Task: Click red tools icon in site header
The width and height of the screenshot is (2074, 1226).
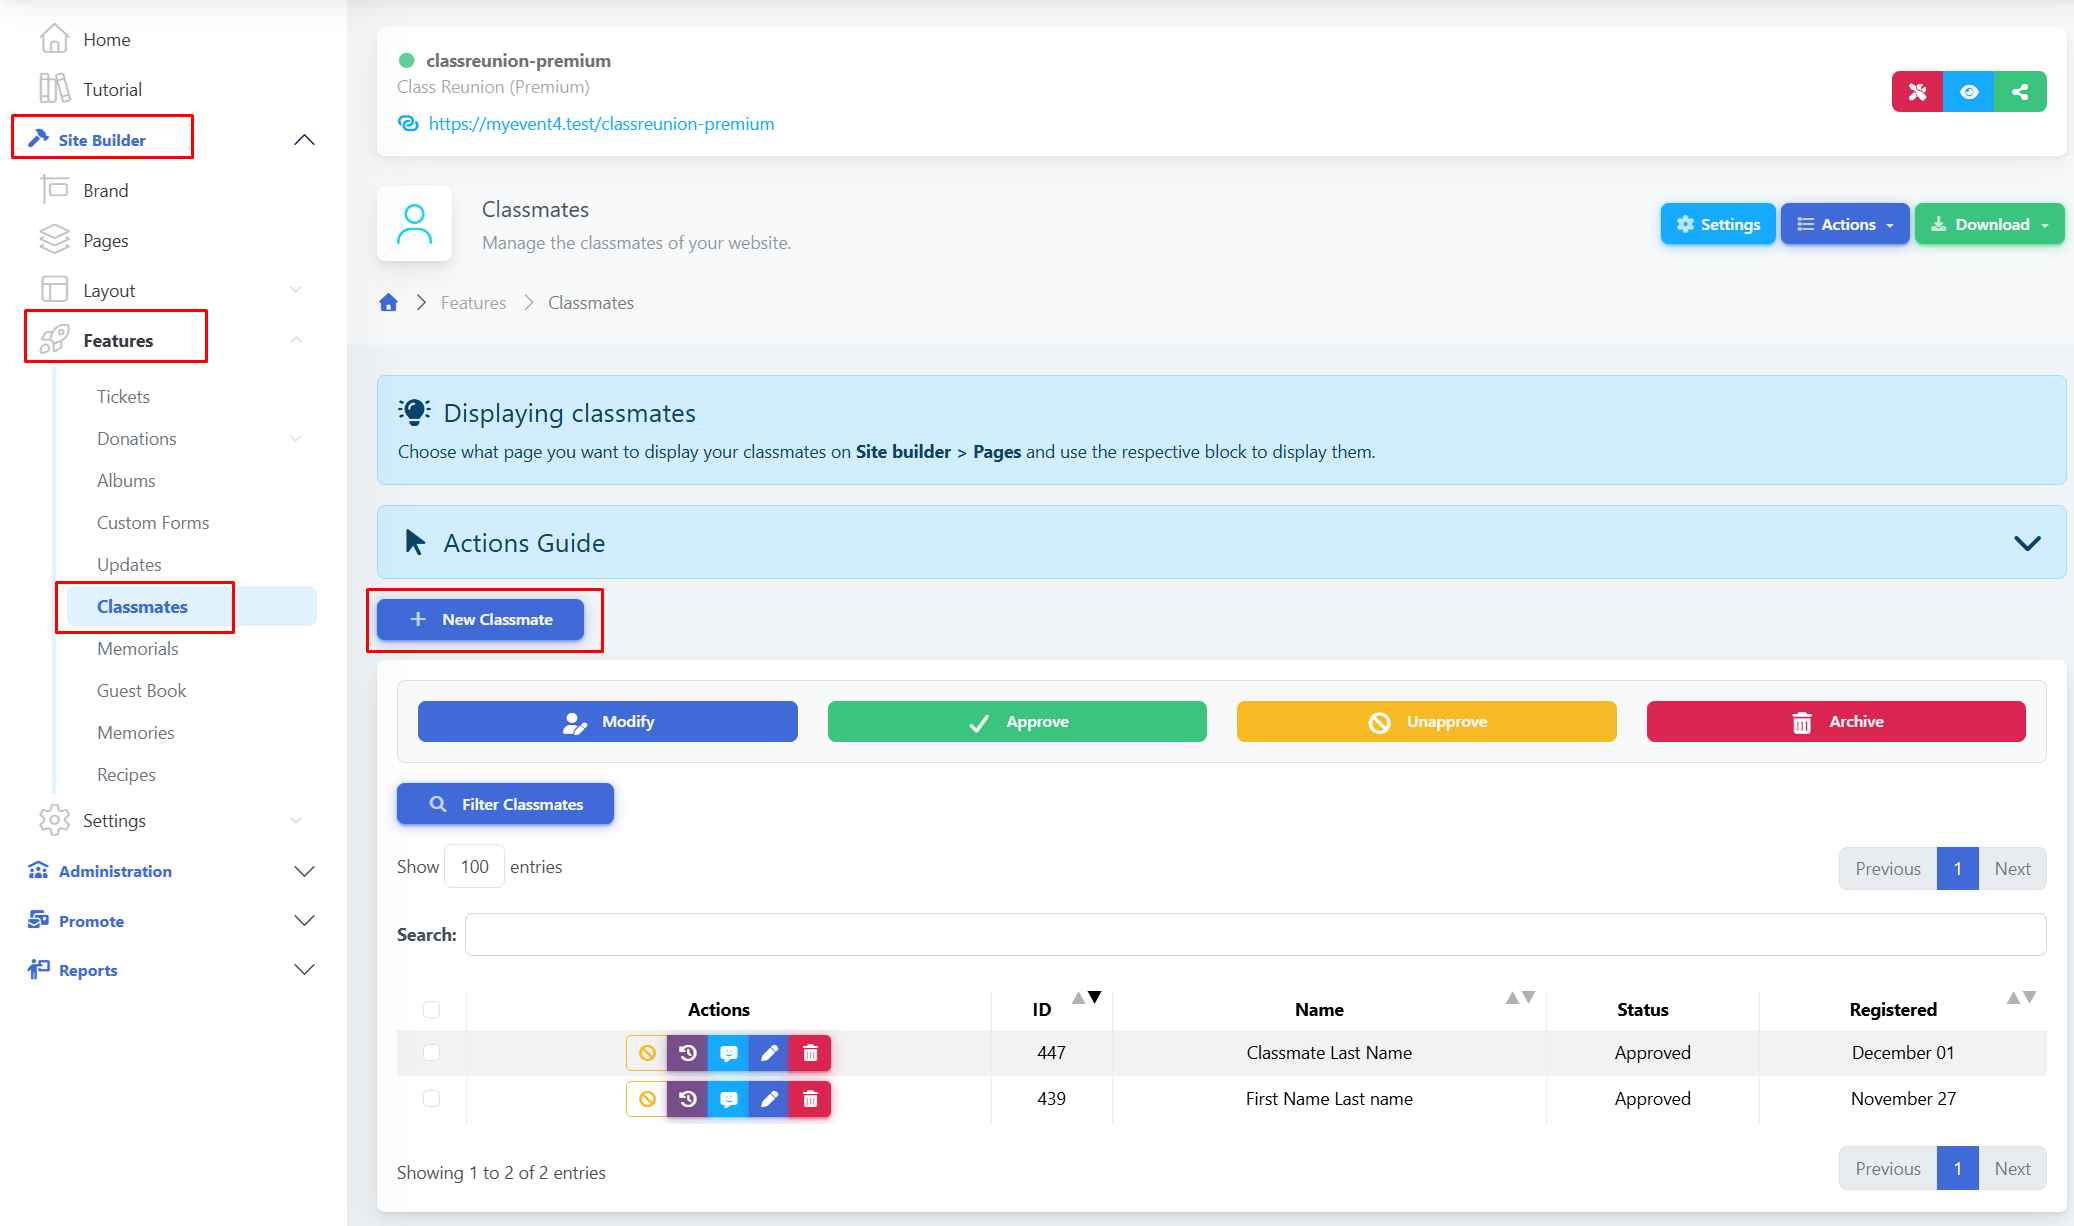Action: (1917, 92)
